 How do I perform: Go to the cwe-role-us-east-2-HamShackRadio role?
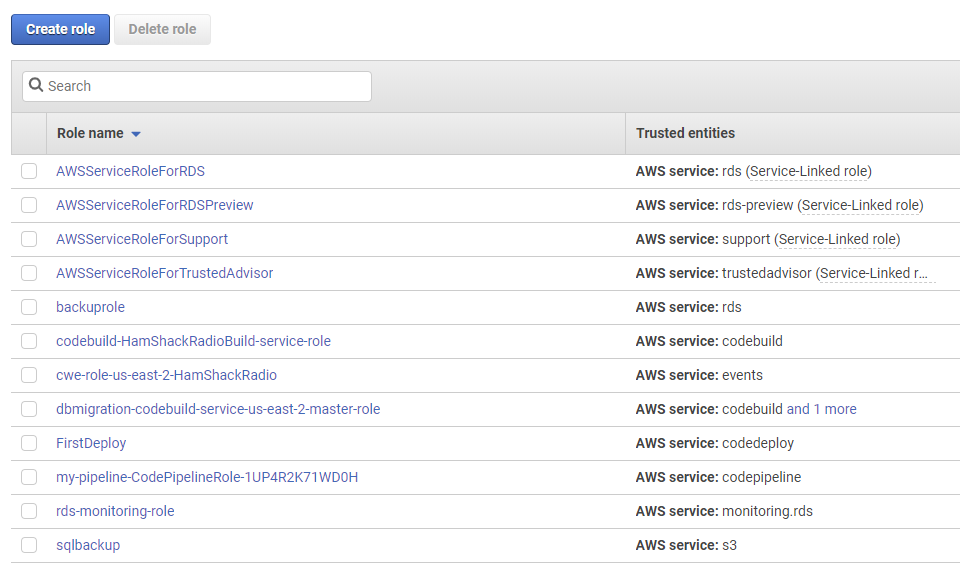tap(167, 375)
